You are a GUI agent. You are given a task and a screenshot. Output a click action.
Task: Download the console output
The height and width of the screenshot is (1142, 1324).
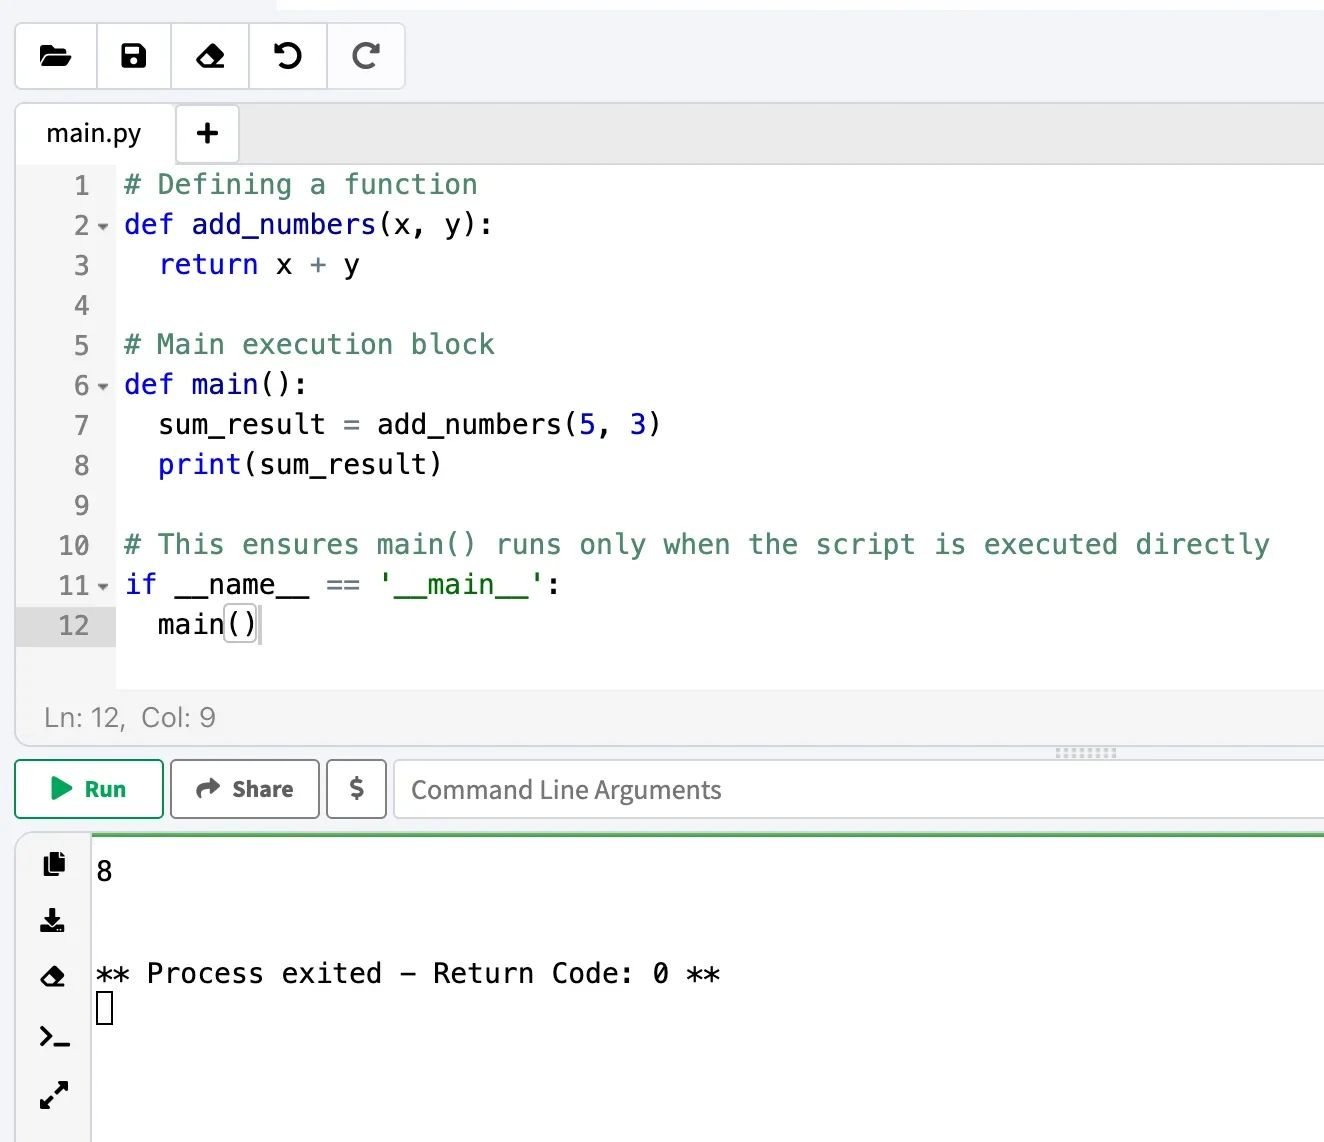(53, 920)
